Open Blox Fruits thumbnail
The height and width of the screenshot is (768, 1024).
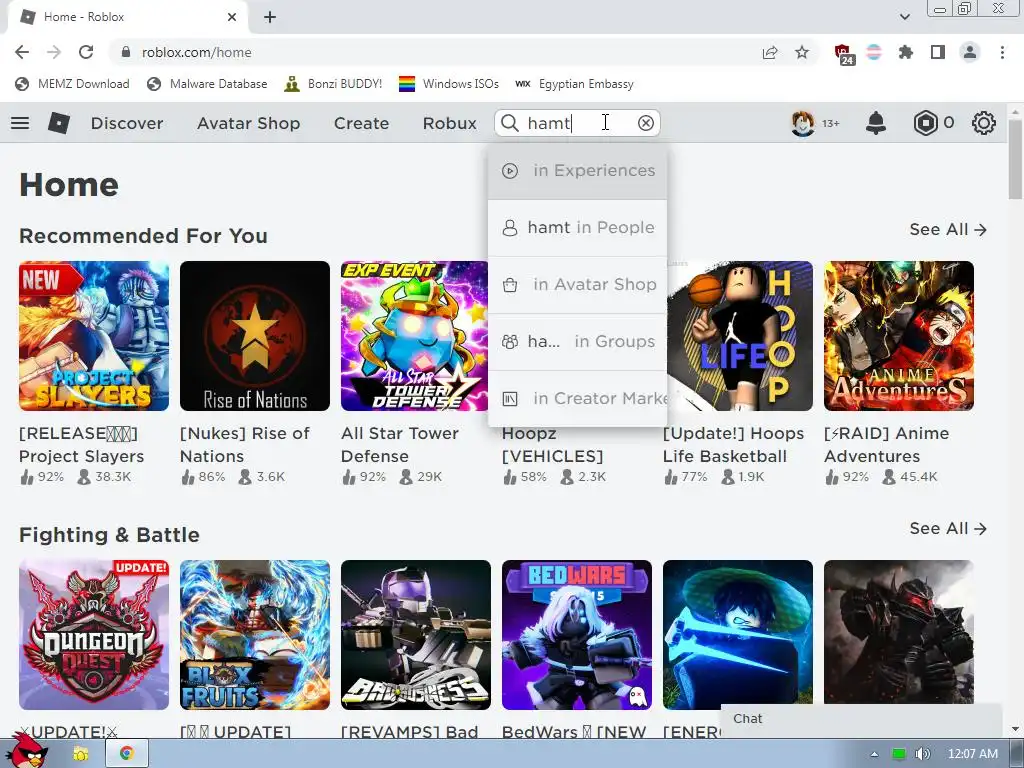pos(255,635)
